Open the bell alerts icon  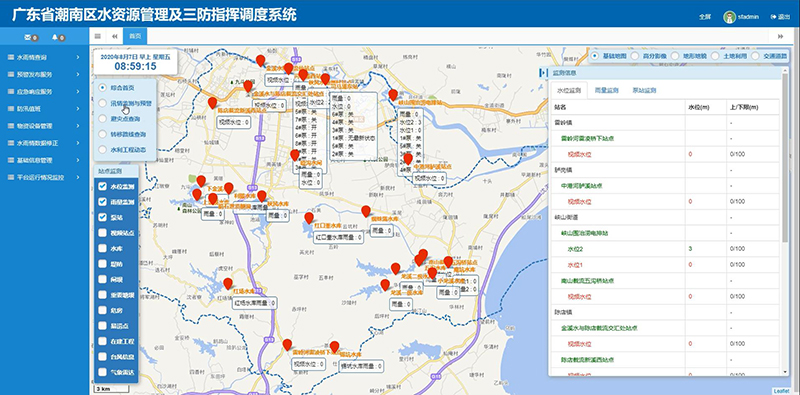[55, 37]
